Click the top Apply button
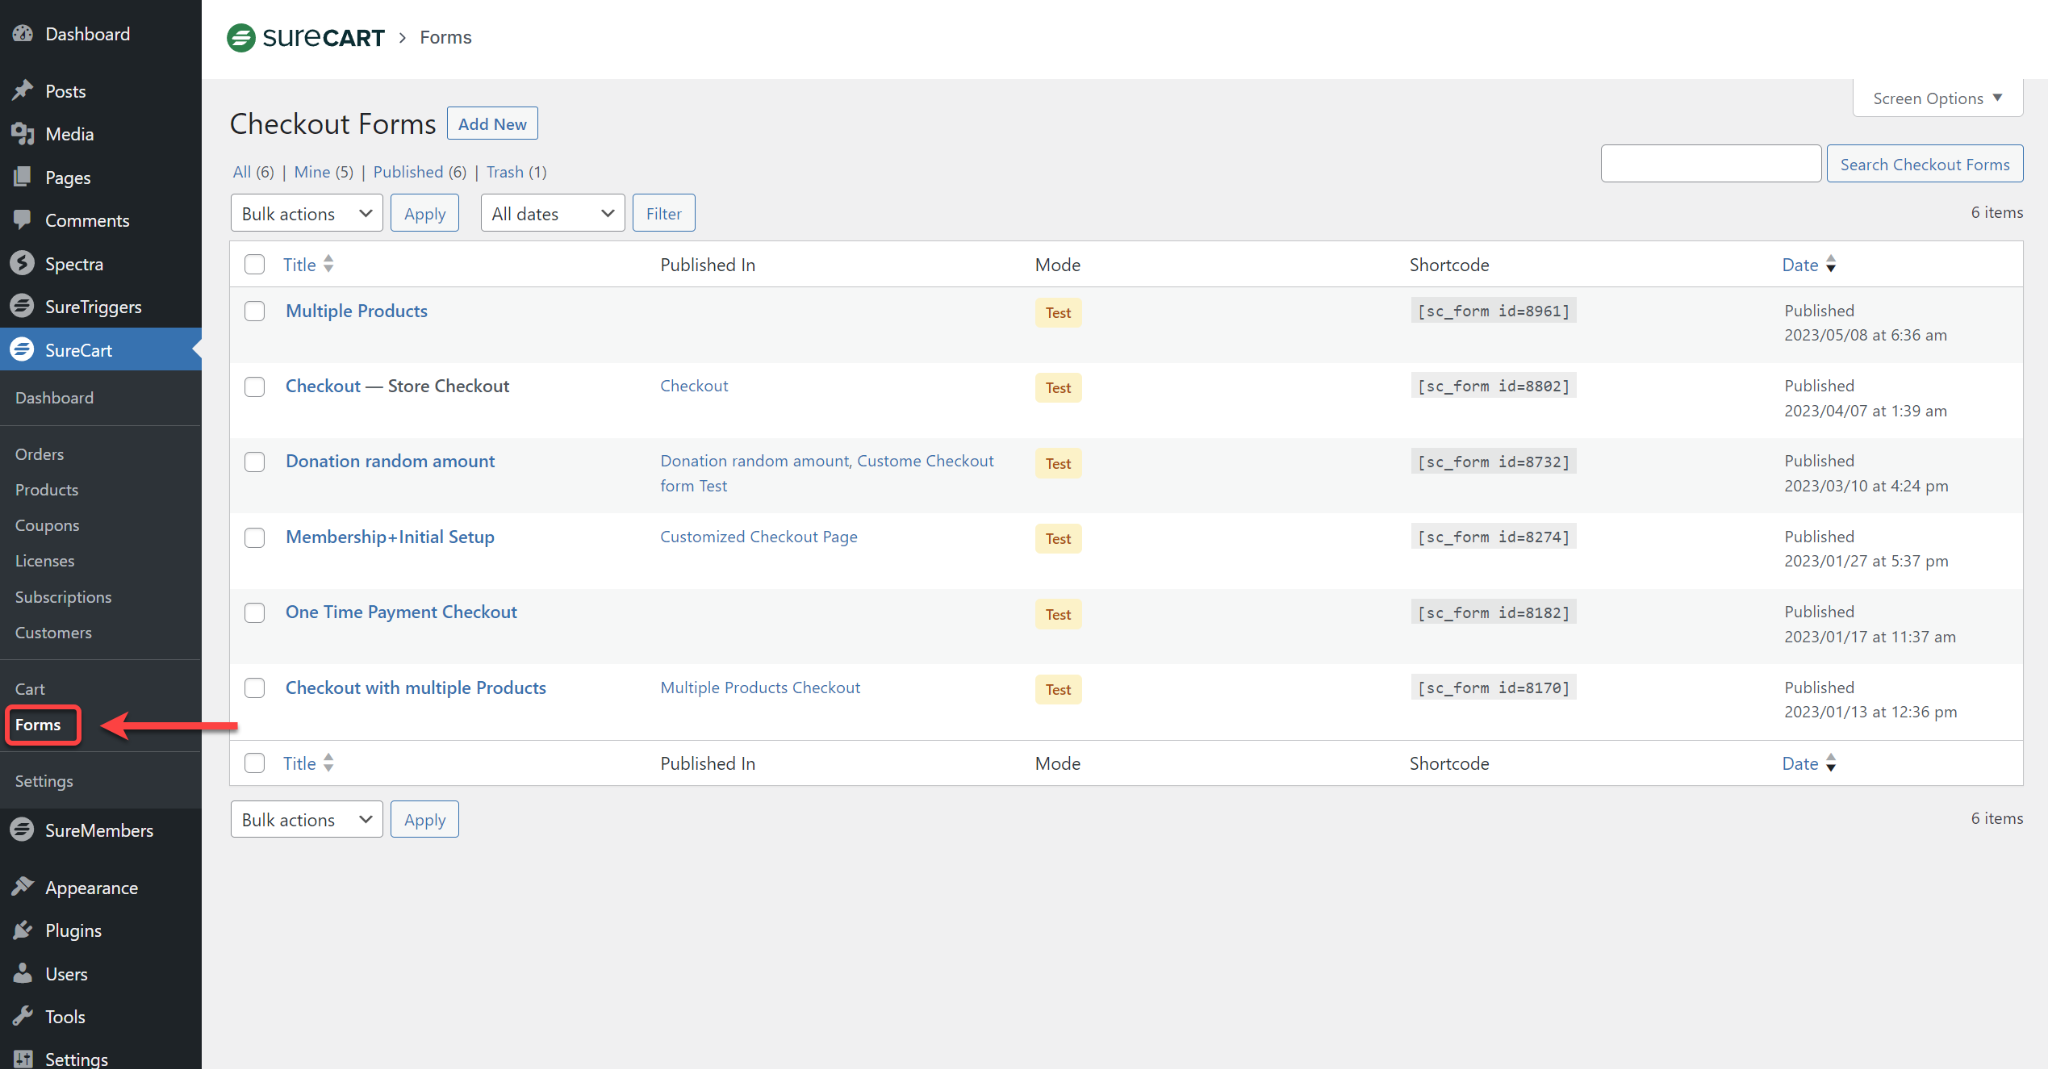Image resolution: width=2048 pixels, height=1069 pixels. pyautogui.click(x=424, y=213)
